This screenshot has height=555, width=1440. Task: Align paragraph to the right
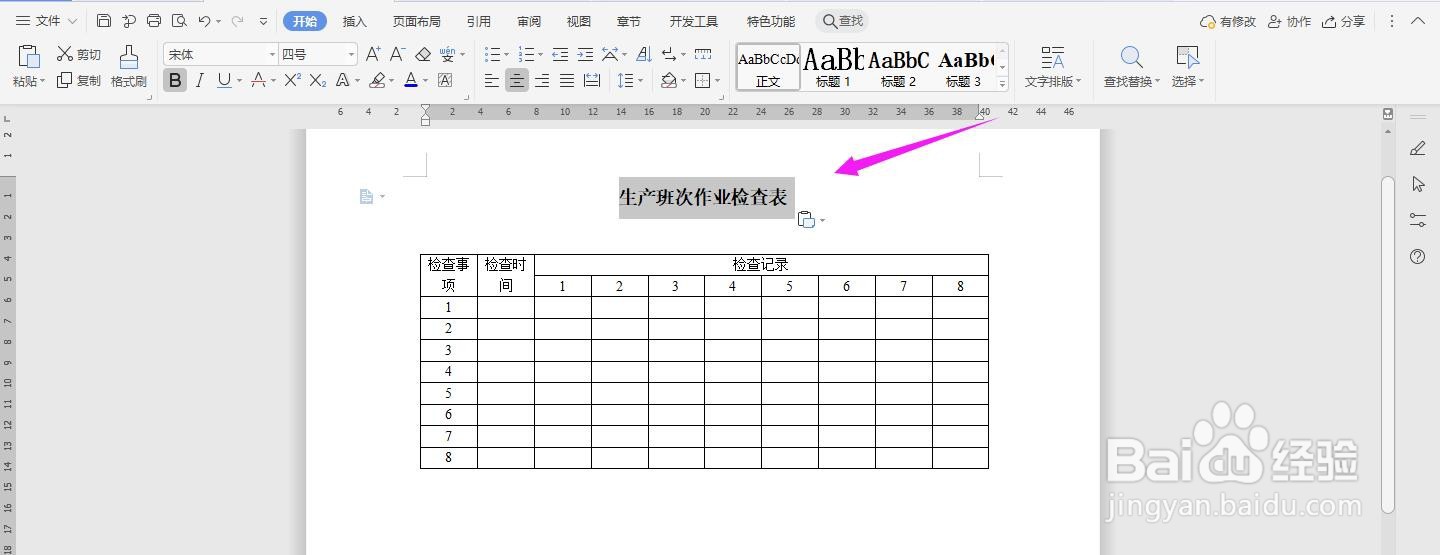coord(542,81)
